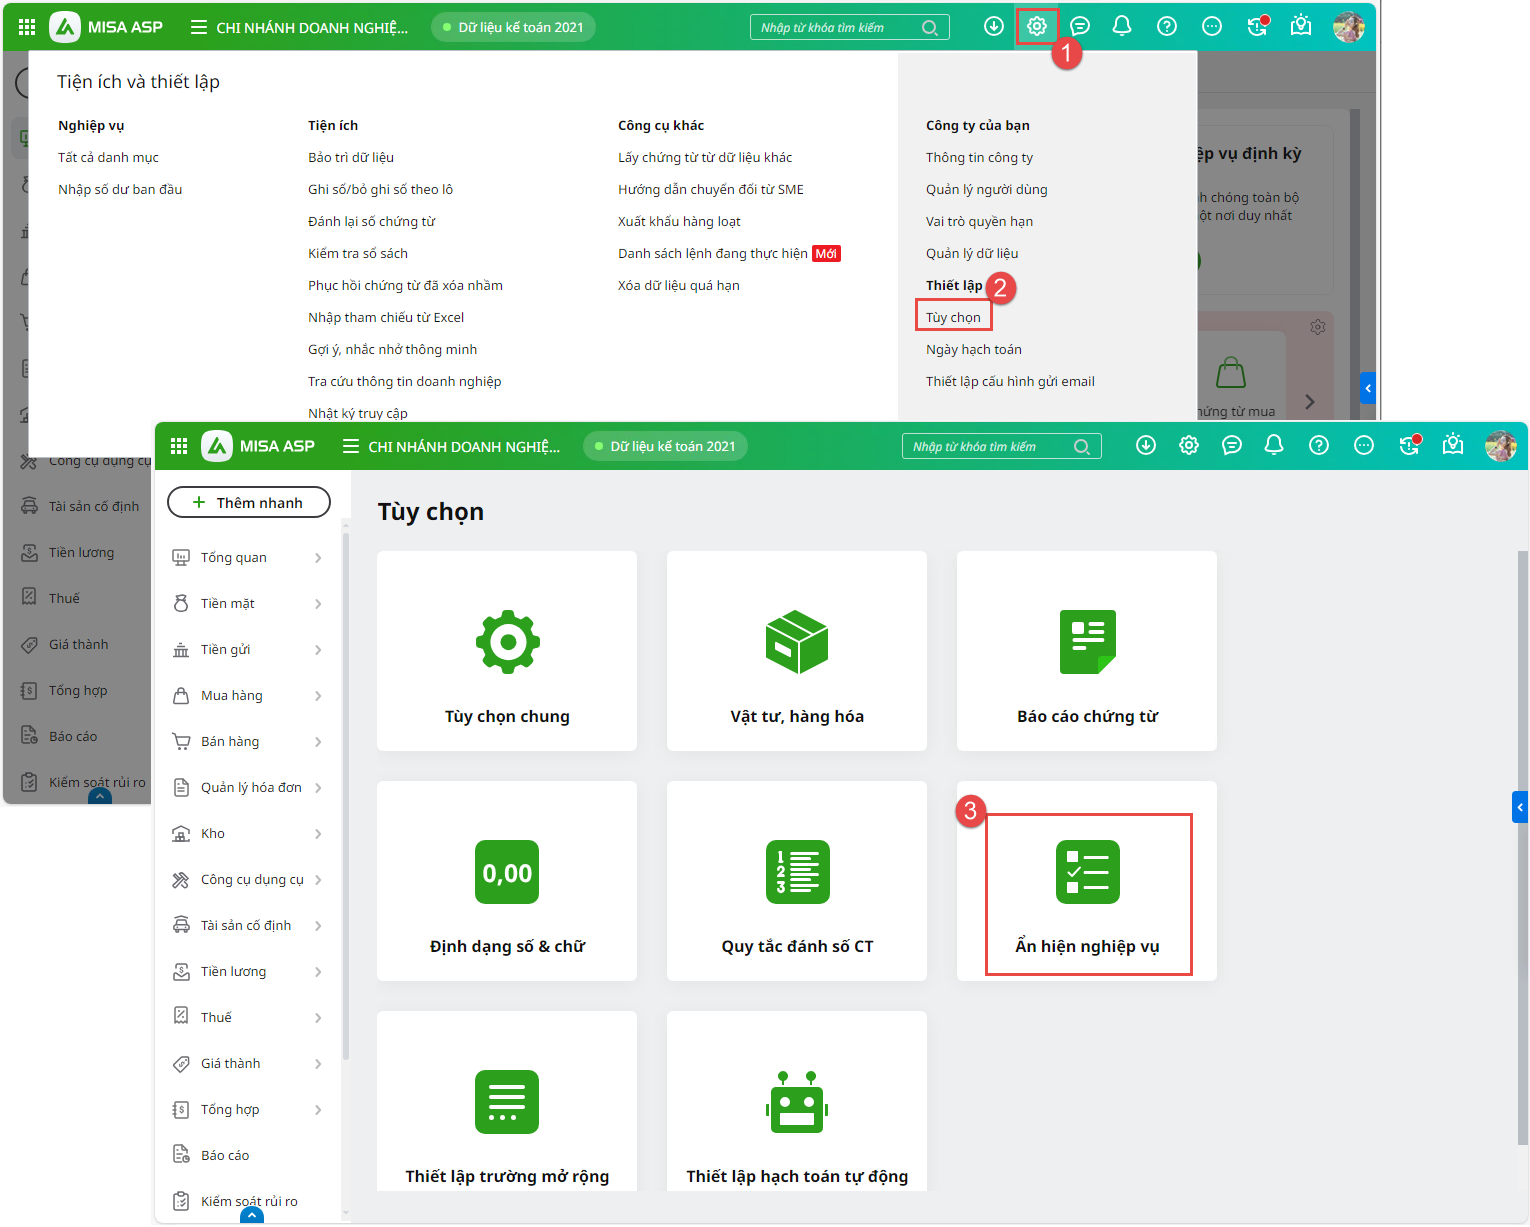This screenshot has width=1530, height=1227.
Task: Expand the Tiền mặt sidebar chevron
Action: click(318, 604)
